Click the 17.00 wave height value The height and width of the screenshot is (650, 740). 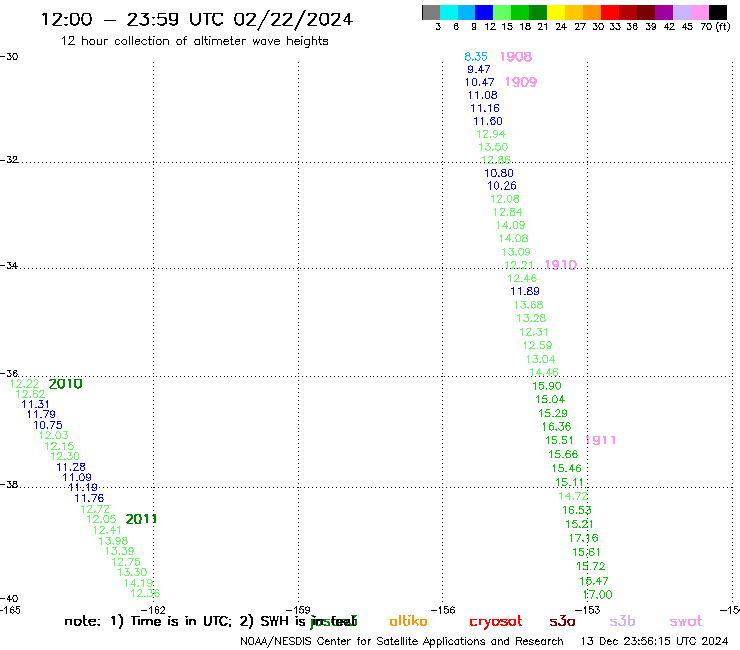click(597, 595)
